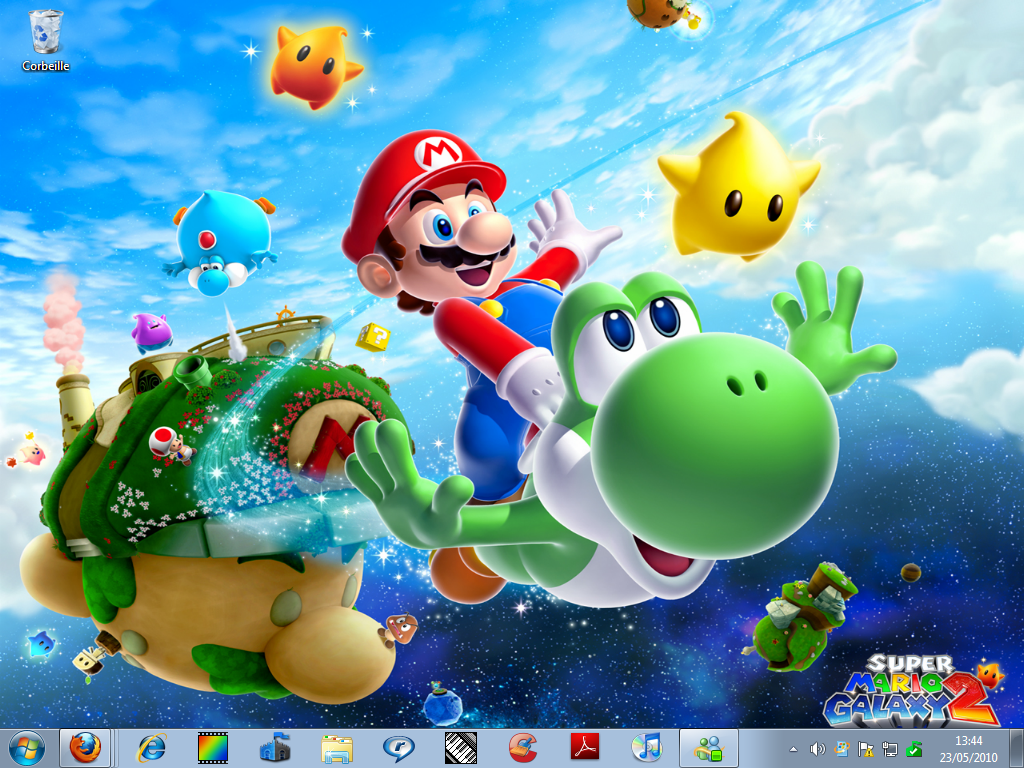Image resolution: width=1024 pixels, height=768 pixels.
Task: Open the black-and-white striped piano icon
Action: [460, 748]
